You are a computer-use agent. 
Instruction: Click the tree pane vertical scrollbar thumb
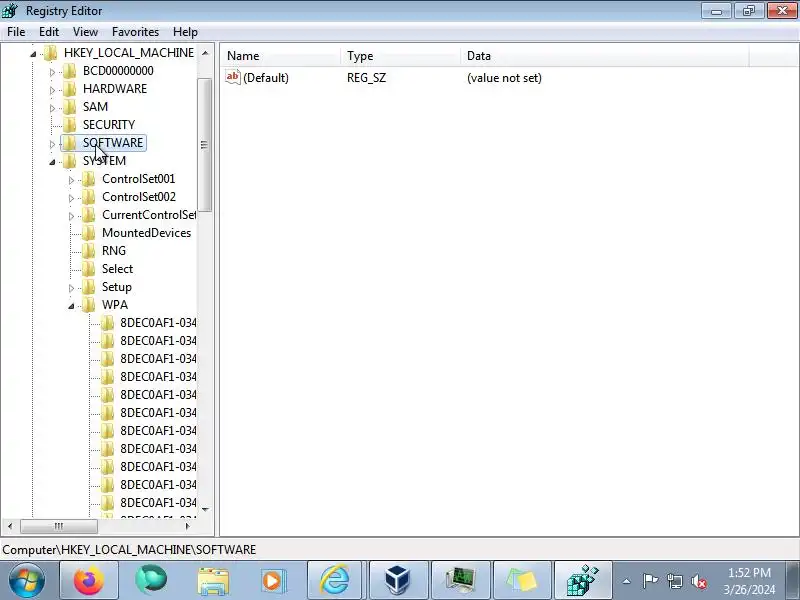(205, 145)
